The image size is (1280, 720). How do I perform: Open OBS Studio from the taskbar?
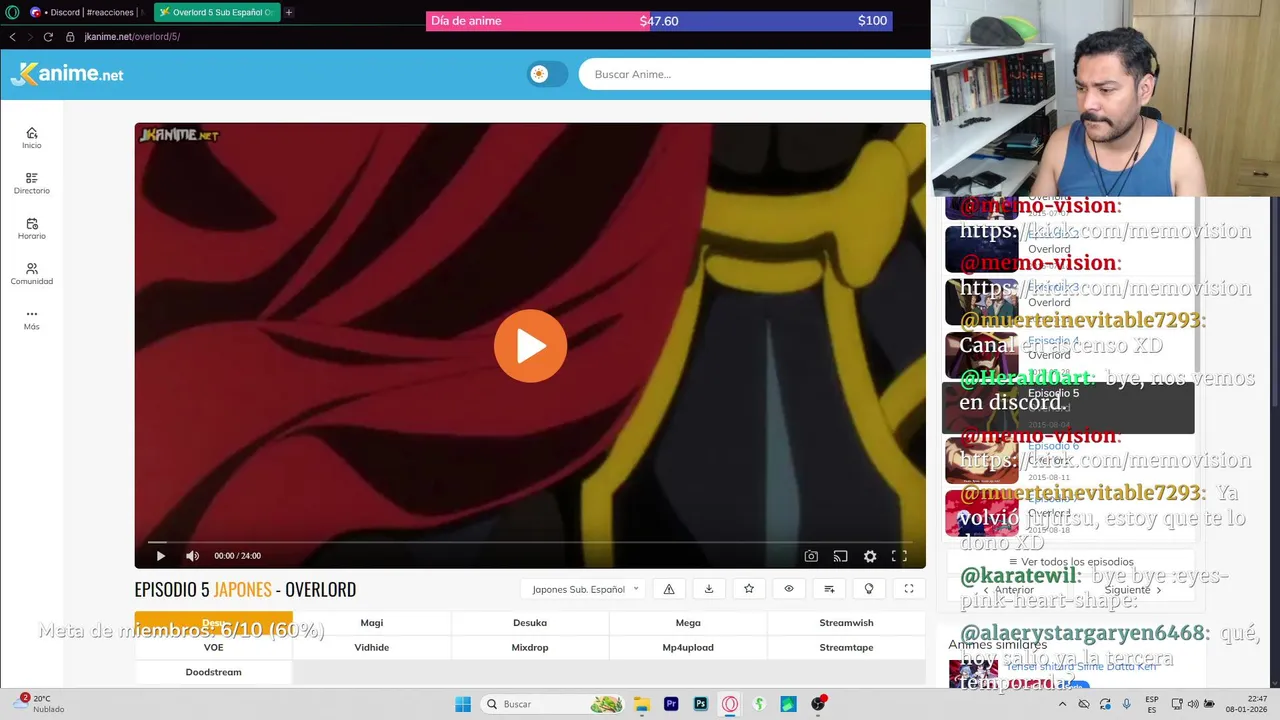[x=818, y=704]
